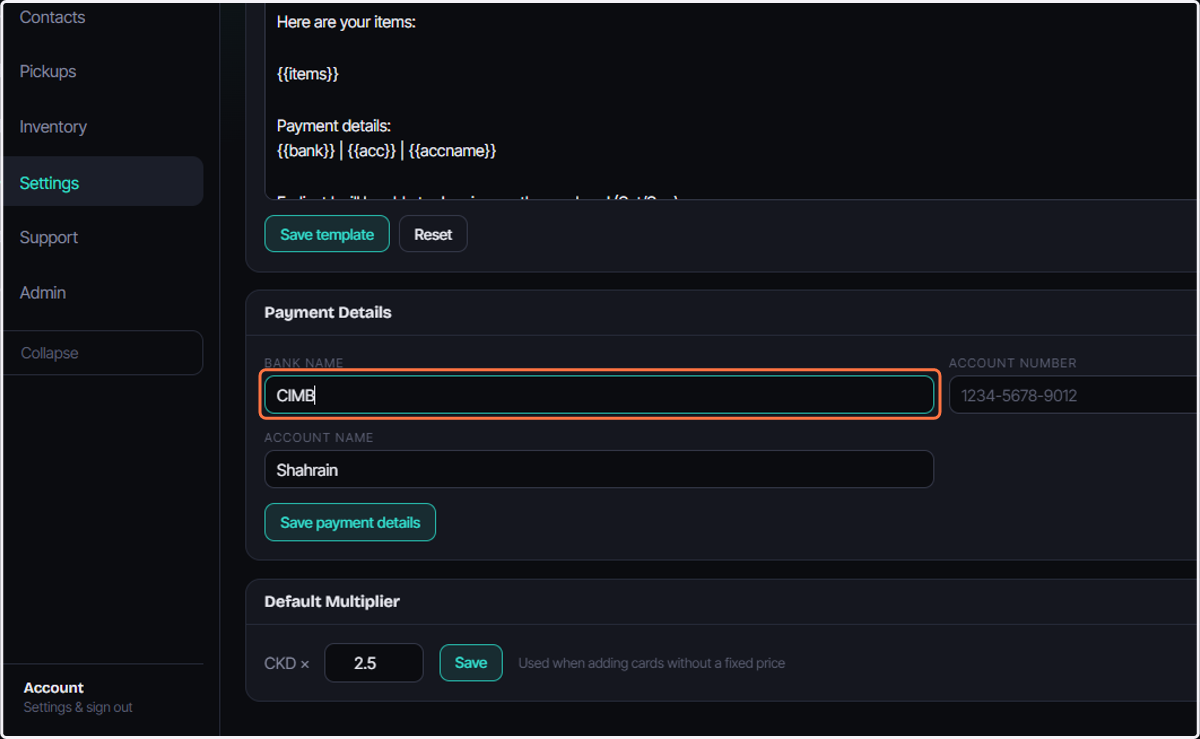Collapse the sidebar with Collapse button
This screenshot has height=739, width=1200.
103,353
